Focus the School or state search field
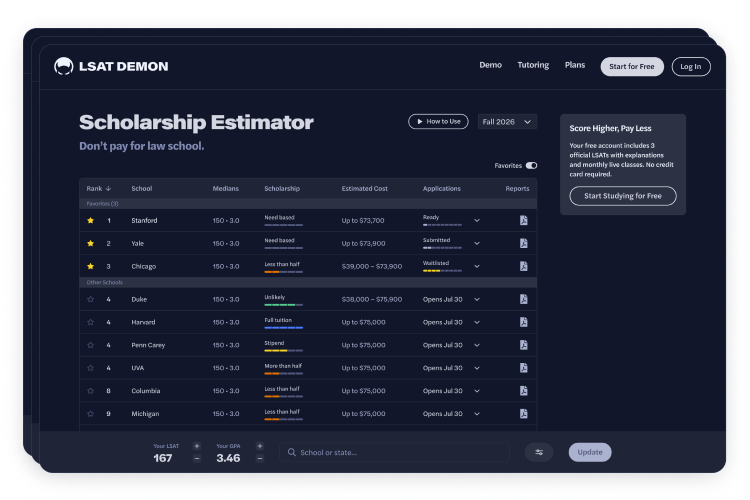750x500 pixels. pyautogui.click(x=395, y=452)
